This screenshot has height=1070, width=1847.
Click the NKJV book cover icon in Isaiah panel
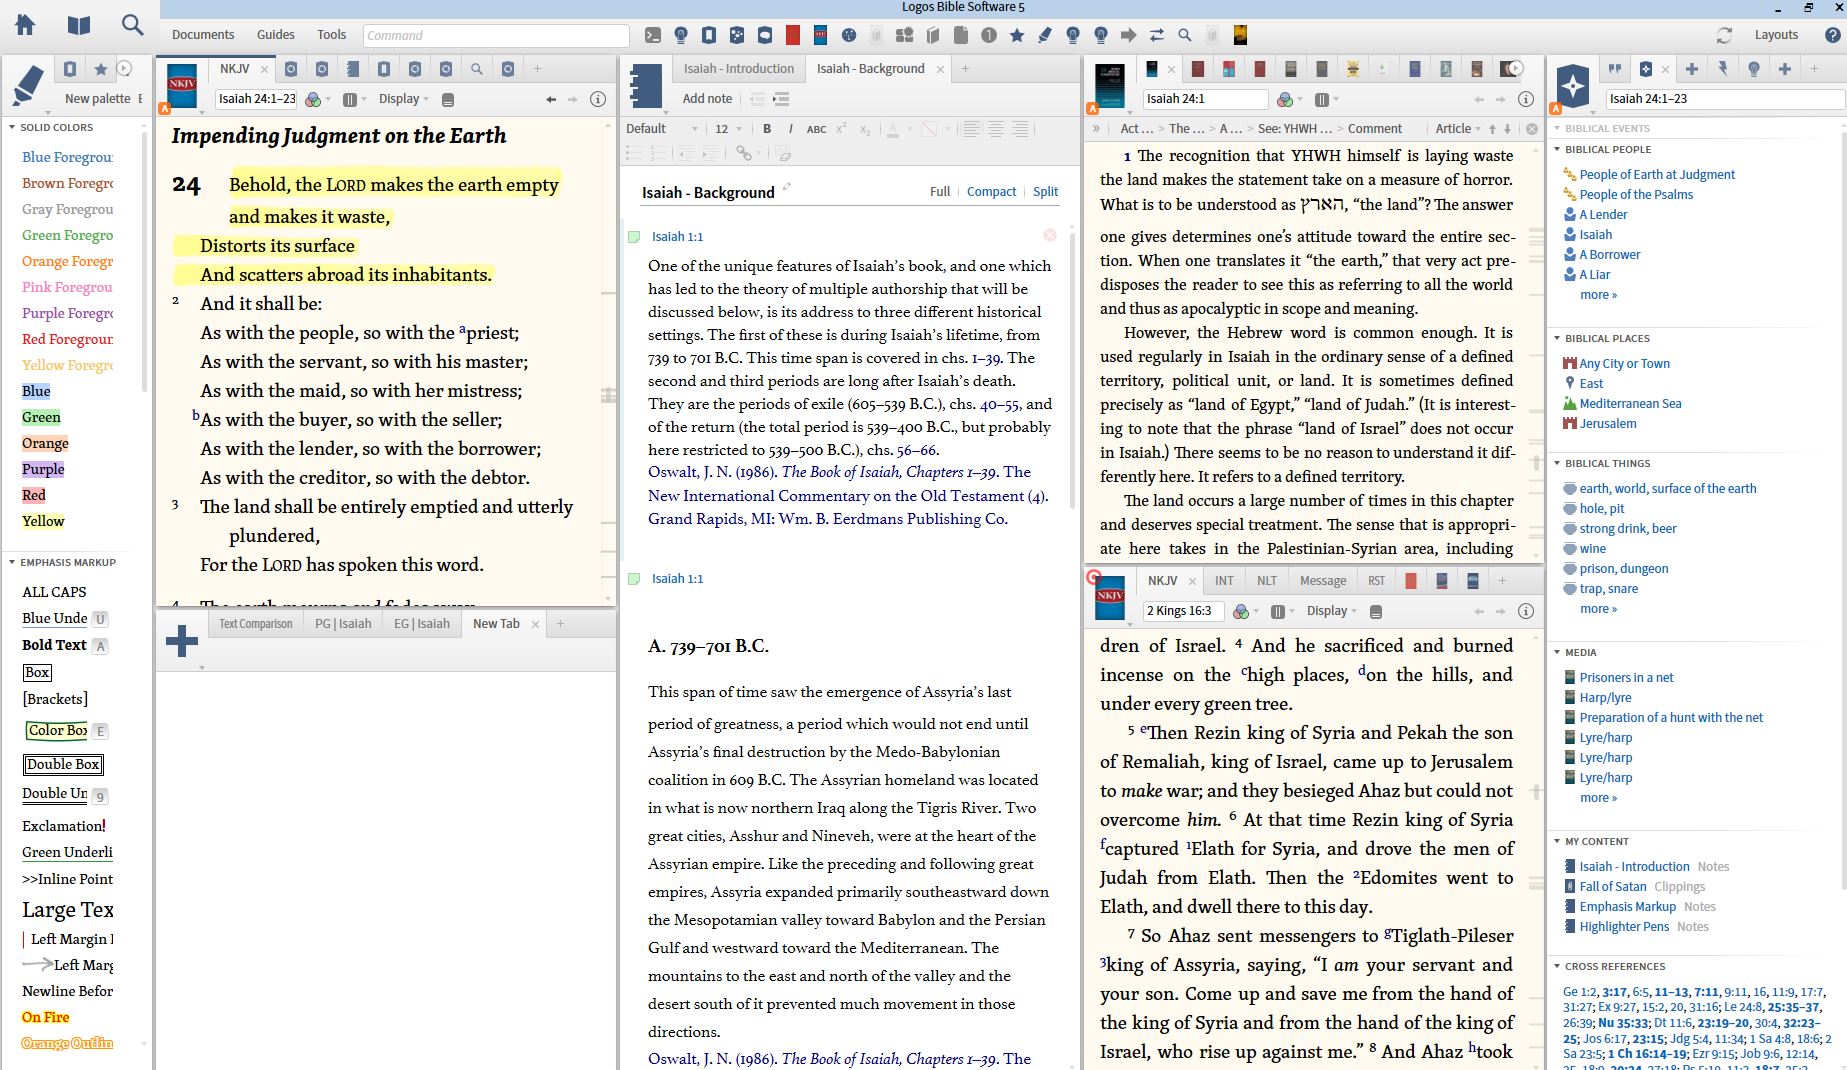click(x=182, y=84)
